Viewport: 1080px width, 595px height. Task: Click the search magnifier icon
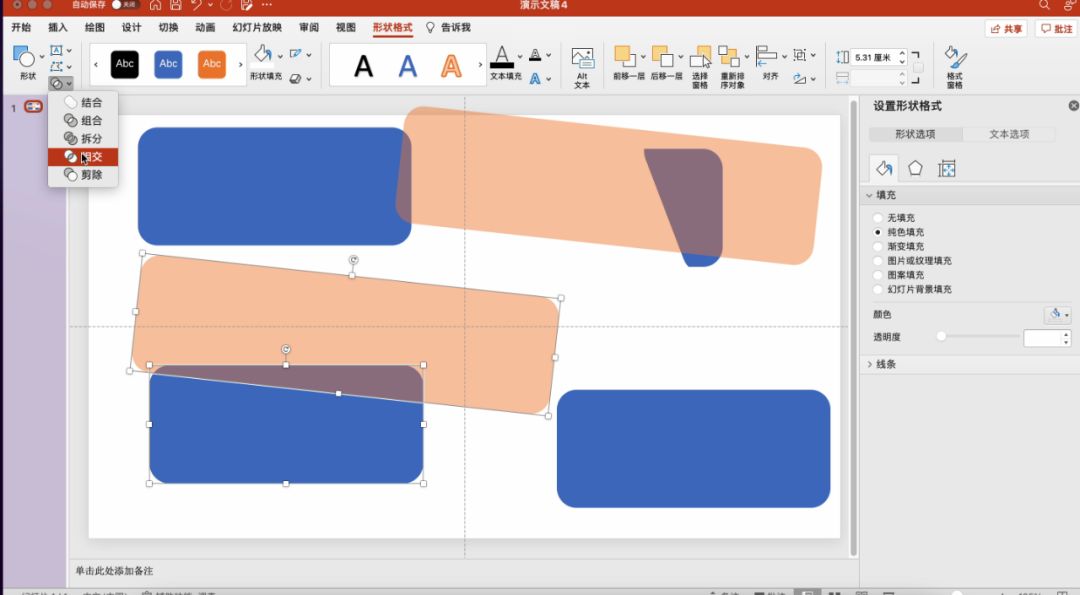tap(1044, 5)
